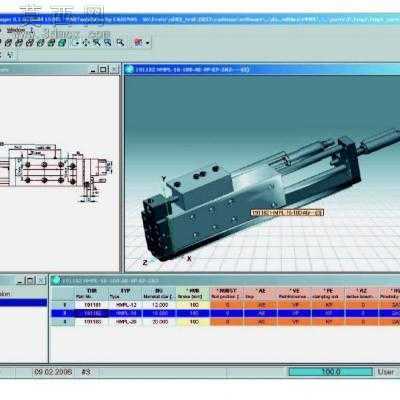The width and height of the screenshot is (400, 400).
Task: Click the RZ column header
Action: 362,294
